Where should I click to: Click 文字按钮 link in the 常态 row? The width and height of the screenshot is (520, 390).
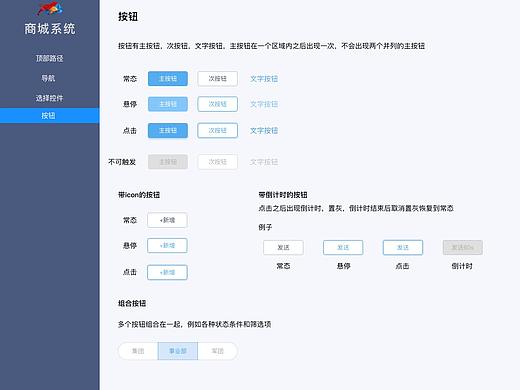264,79
